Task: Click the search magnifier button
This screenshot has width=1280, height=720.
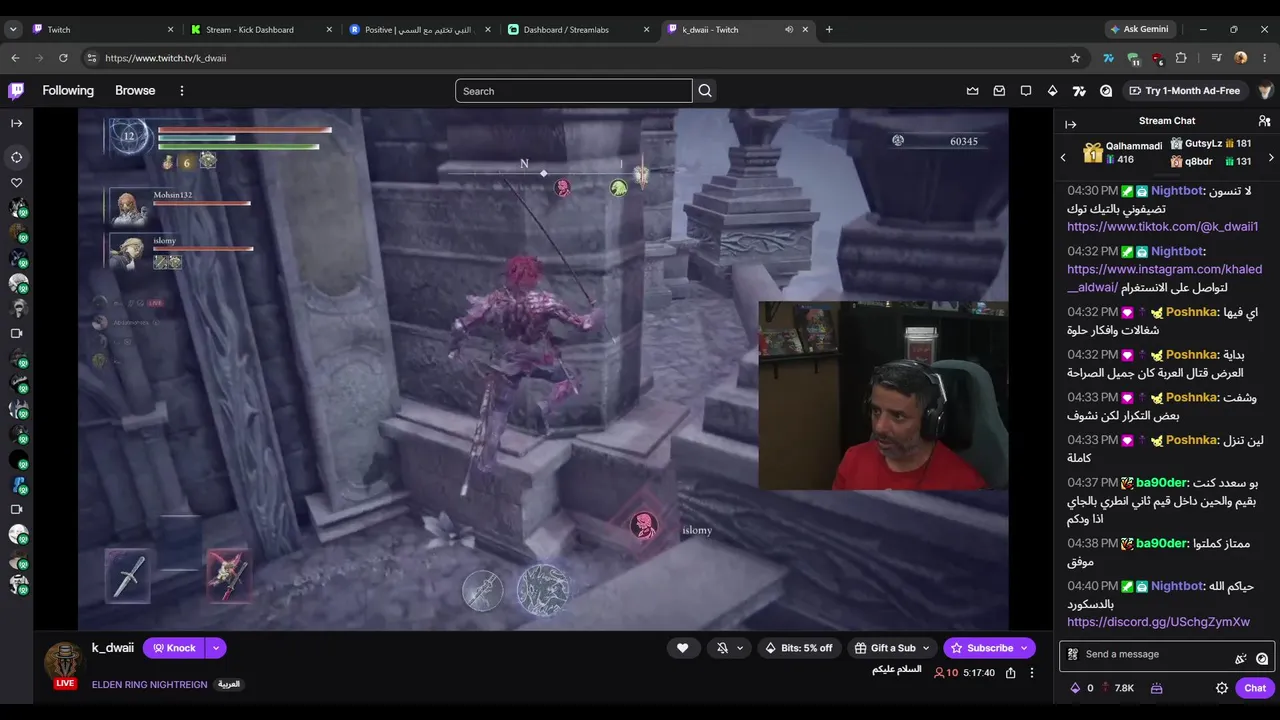Action: click(705, 91)
